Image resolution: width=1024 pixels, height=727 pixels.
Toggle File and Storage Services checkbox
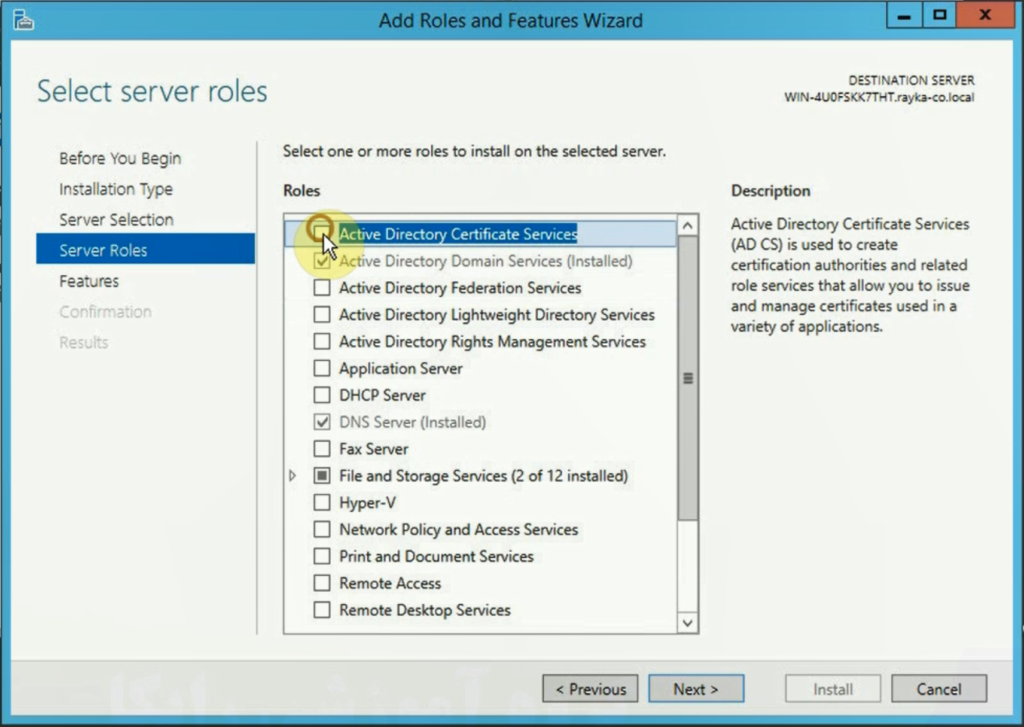(x=322, y=475)
